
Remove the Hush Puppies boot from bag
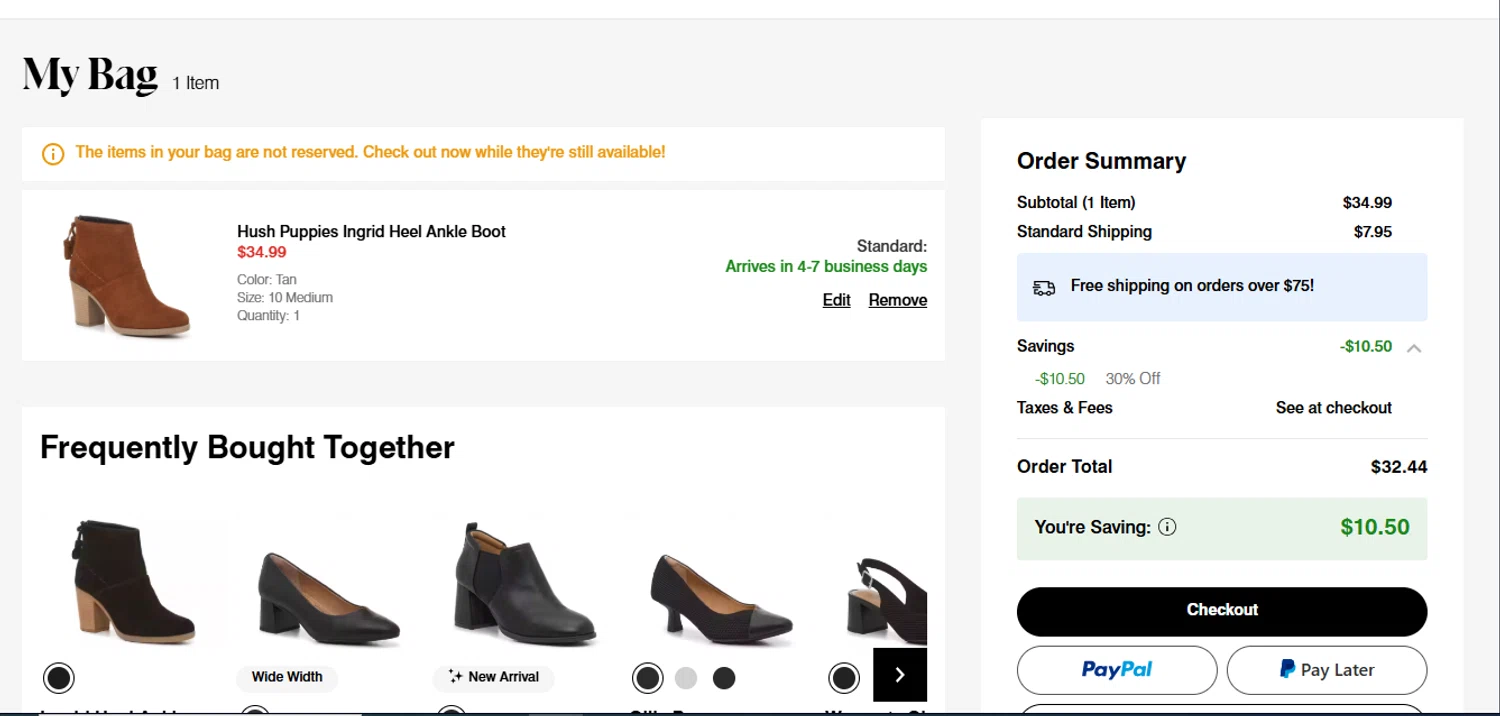click(898, 300)
